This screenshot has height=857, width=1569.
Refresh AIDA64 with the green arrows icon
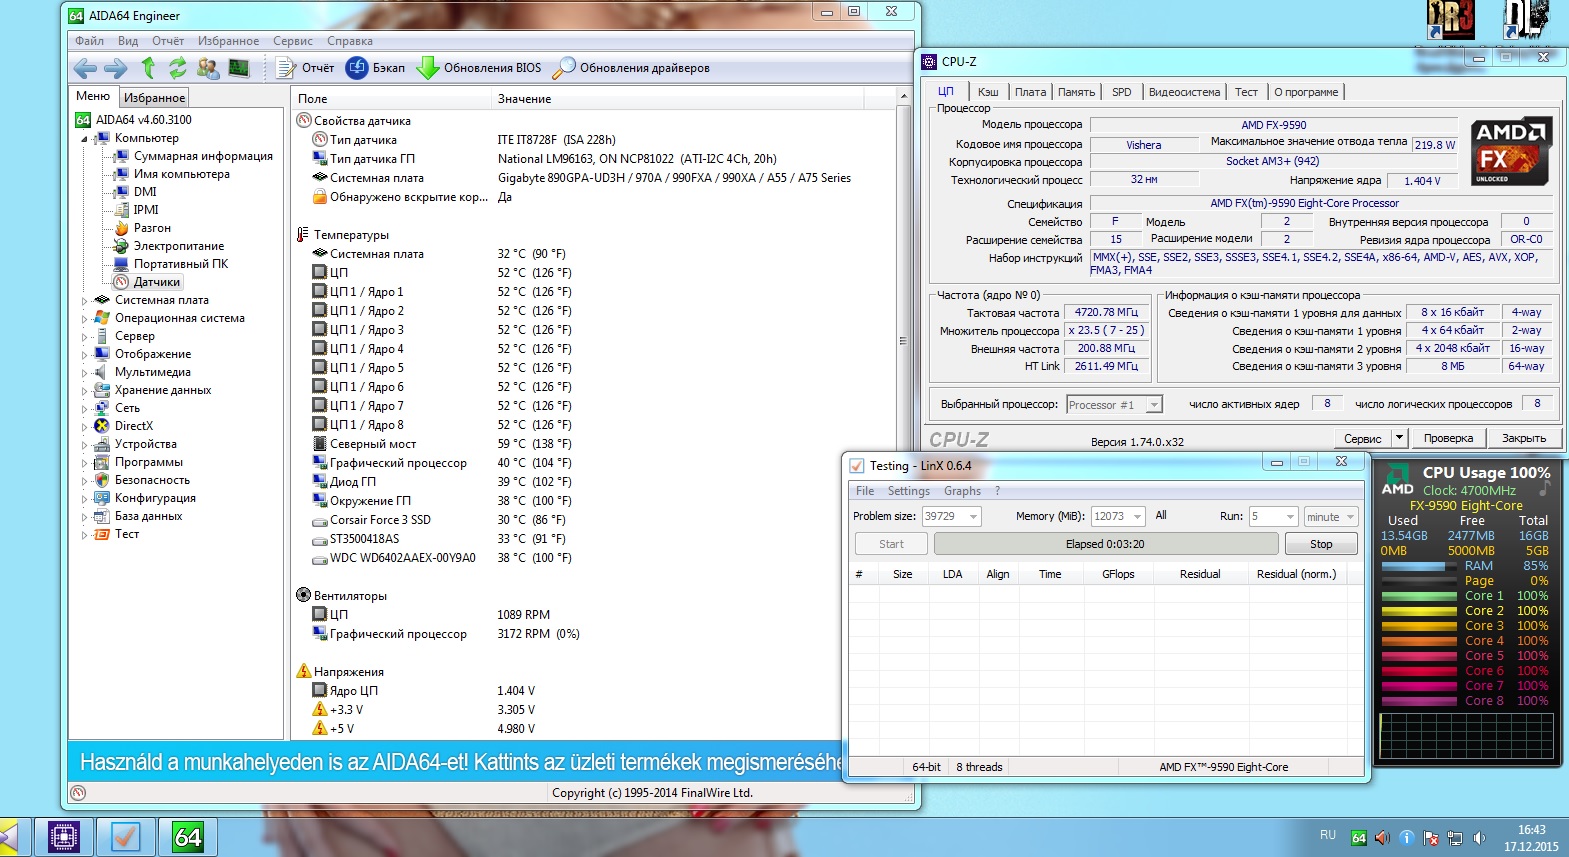(178, 68)
